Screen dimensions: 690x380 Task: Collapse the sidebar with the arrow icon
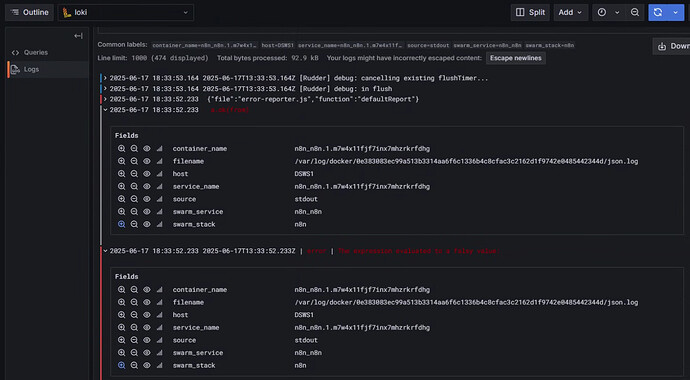coord(78,36)
